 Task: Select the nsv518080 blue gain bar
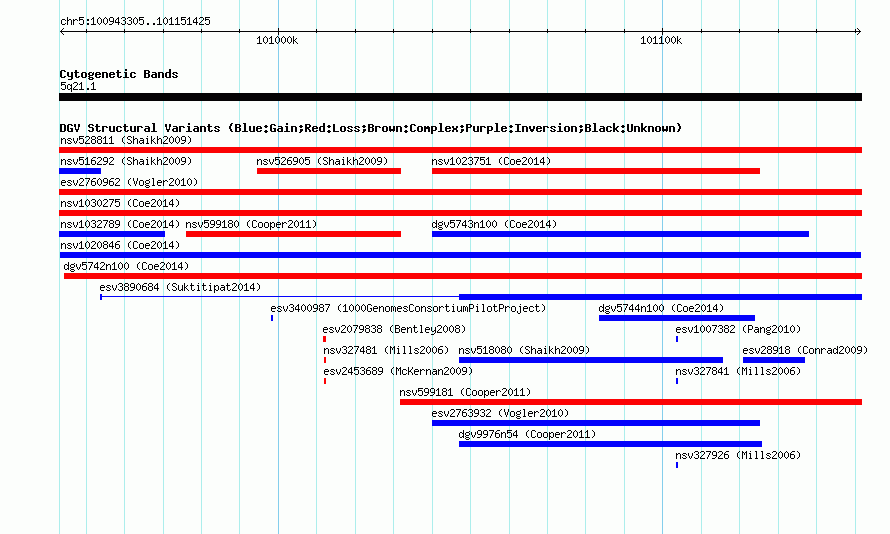pyautogui.click(x=591, y=360)
